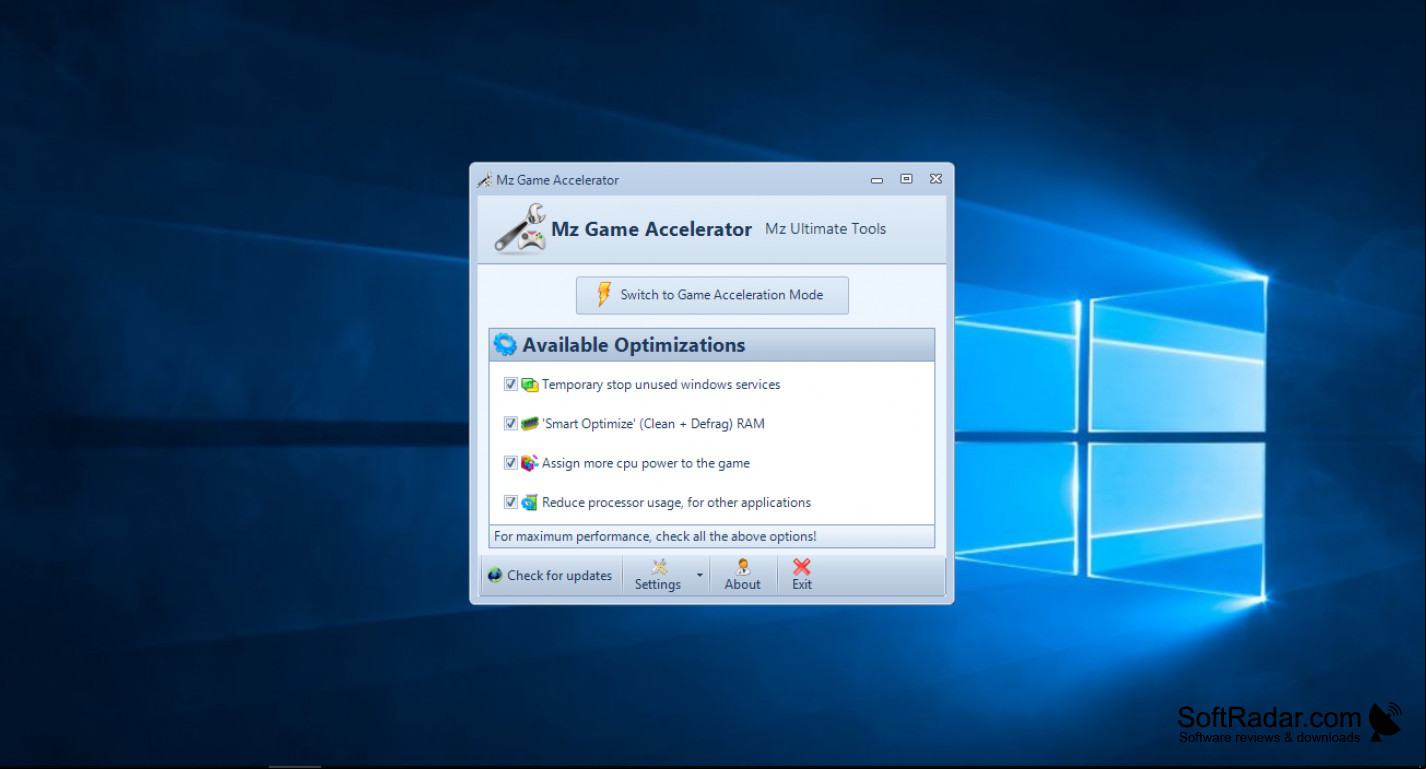Viewport: 1426px width, 769px height.
Task: Close the Mz Game Accelerator window
Action: click(x=936, y=179)
